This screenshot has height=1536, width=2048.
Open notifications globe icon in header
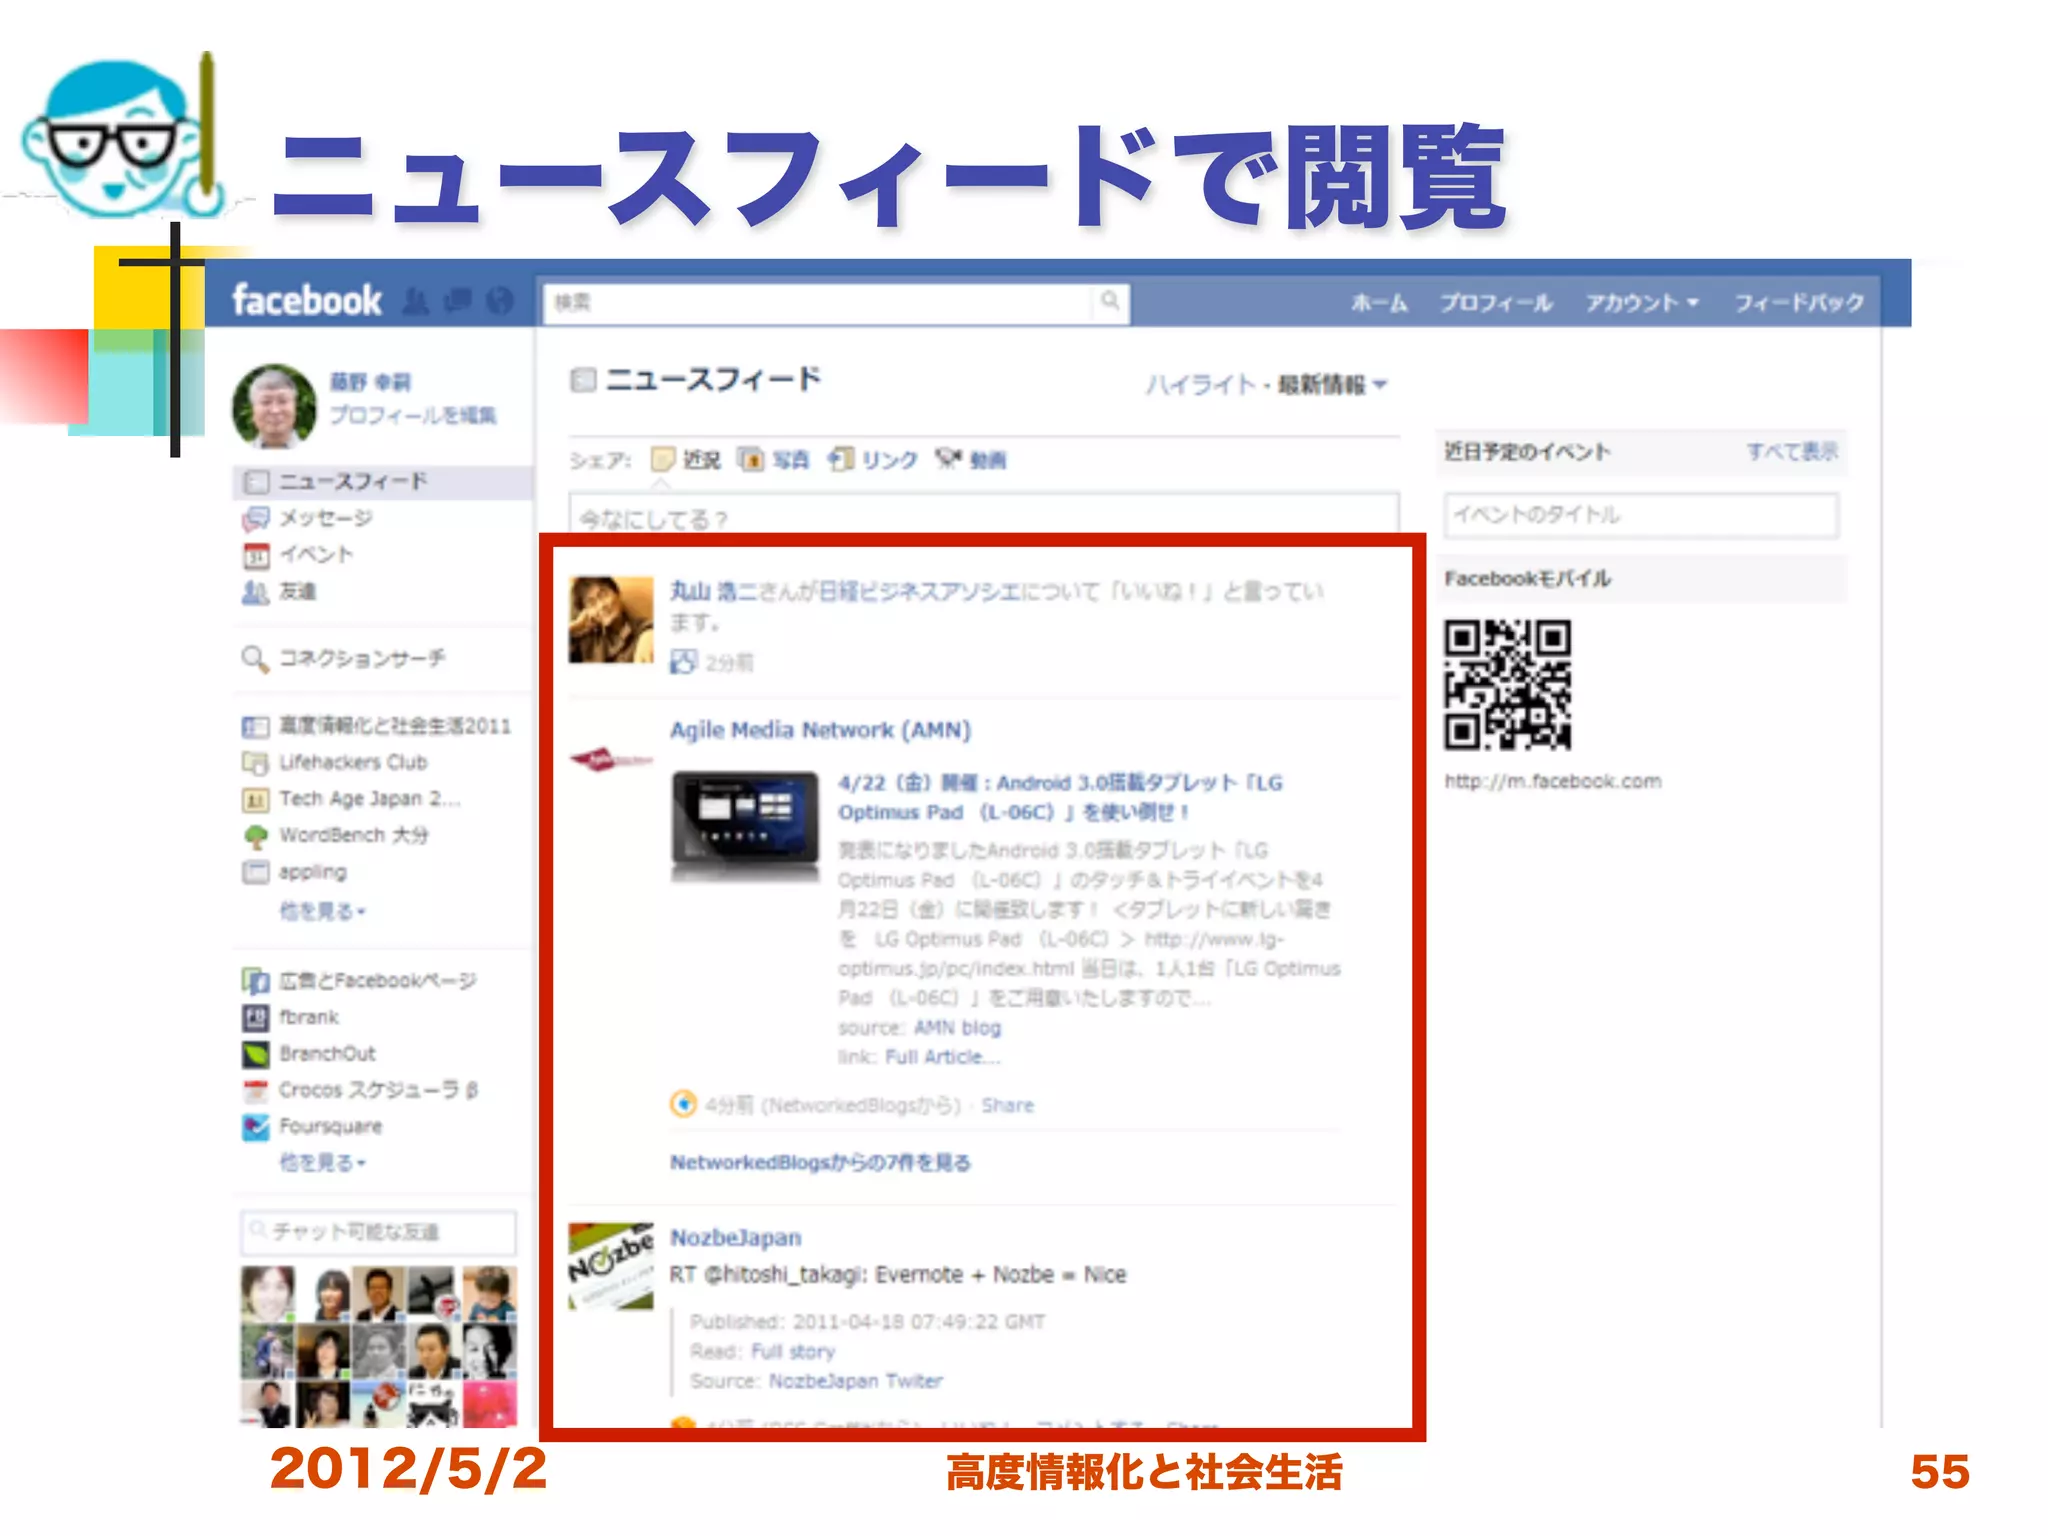pyautogui.click(x=499, y=300)
